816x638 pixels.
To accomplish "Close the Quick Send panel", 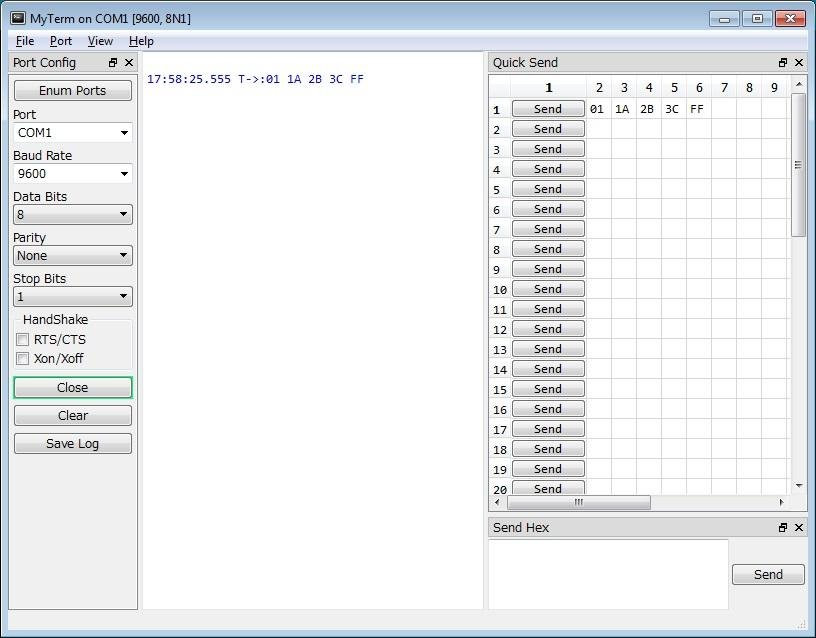I will [x=799, y=63].
